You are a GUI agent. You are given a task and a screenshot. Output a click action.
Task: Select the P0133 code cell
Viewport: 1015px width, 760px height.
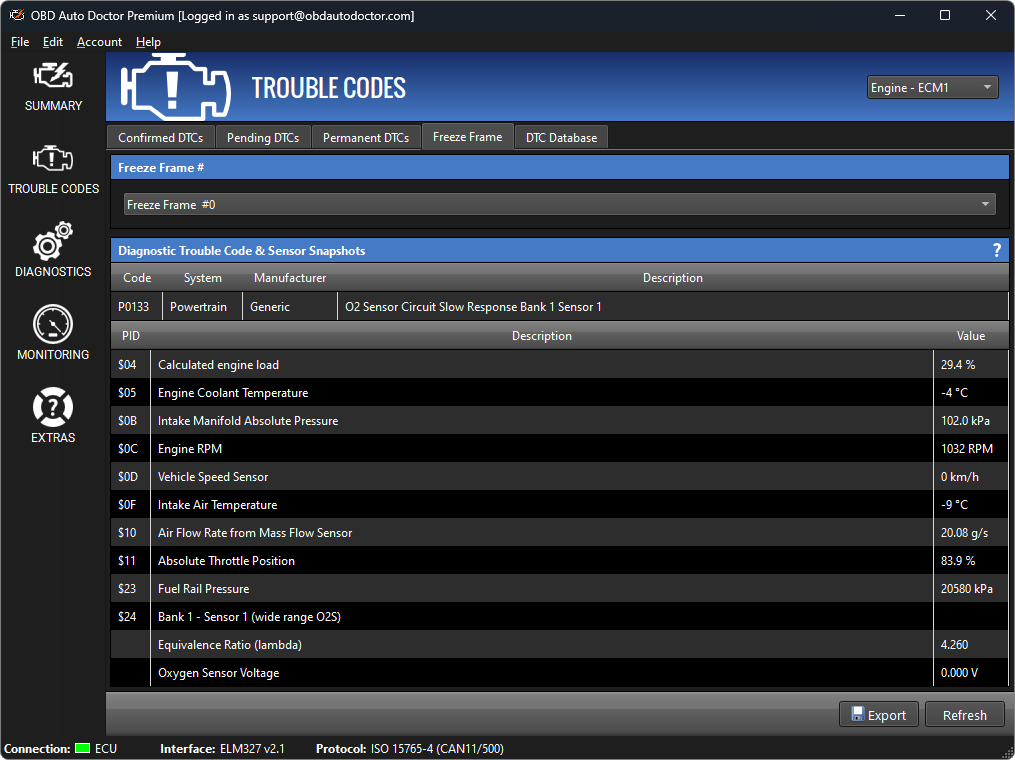click(136, 307)
